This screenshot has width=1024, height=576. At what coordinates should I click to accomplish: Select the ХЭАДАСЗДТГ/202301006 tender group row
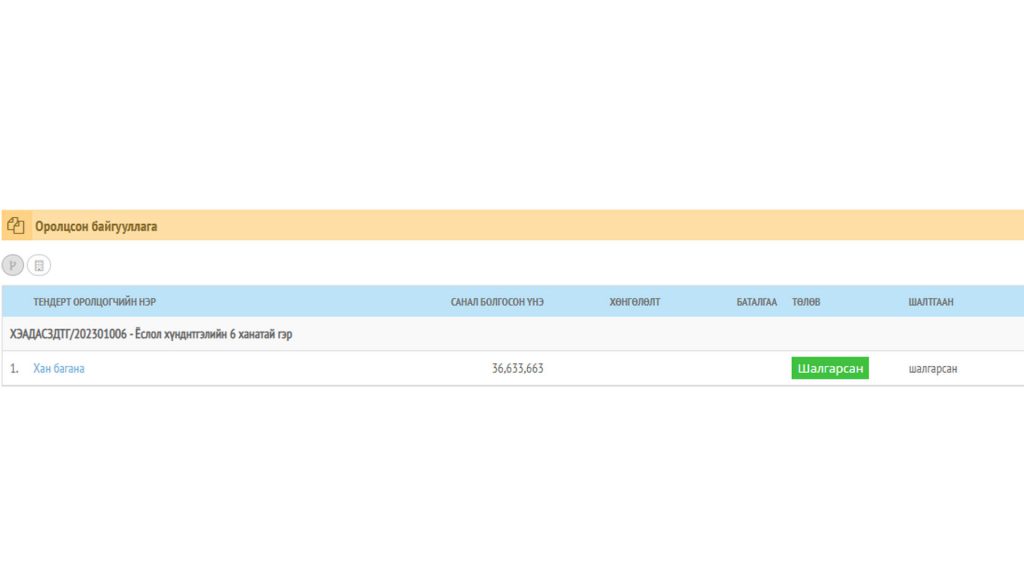513,334
